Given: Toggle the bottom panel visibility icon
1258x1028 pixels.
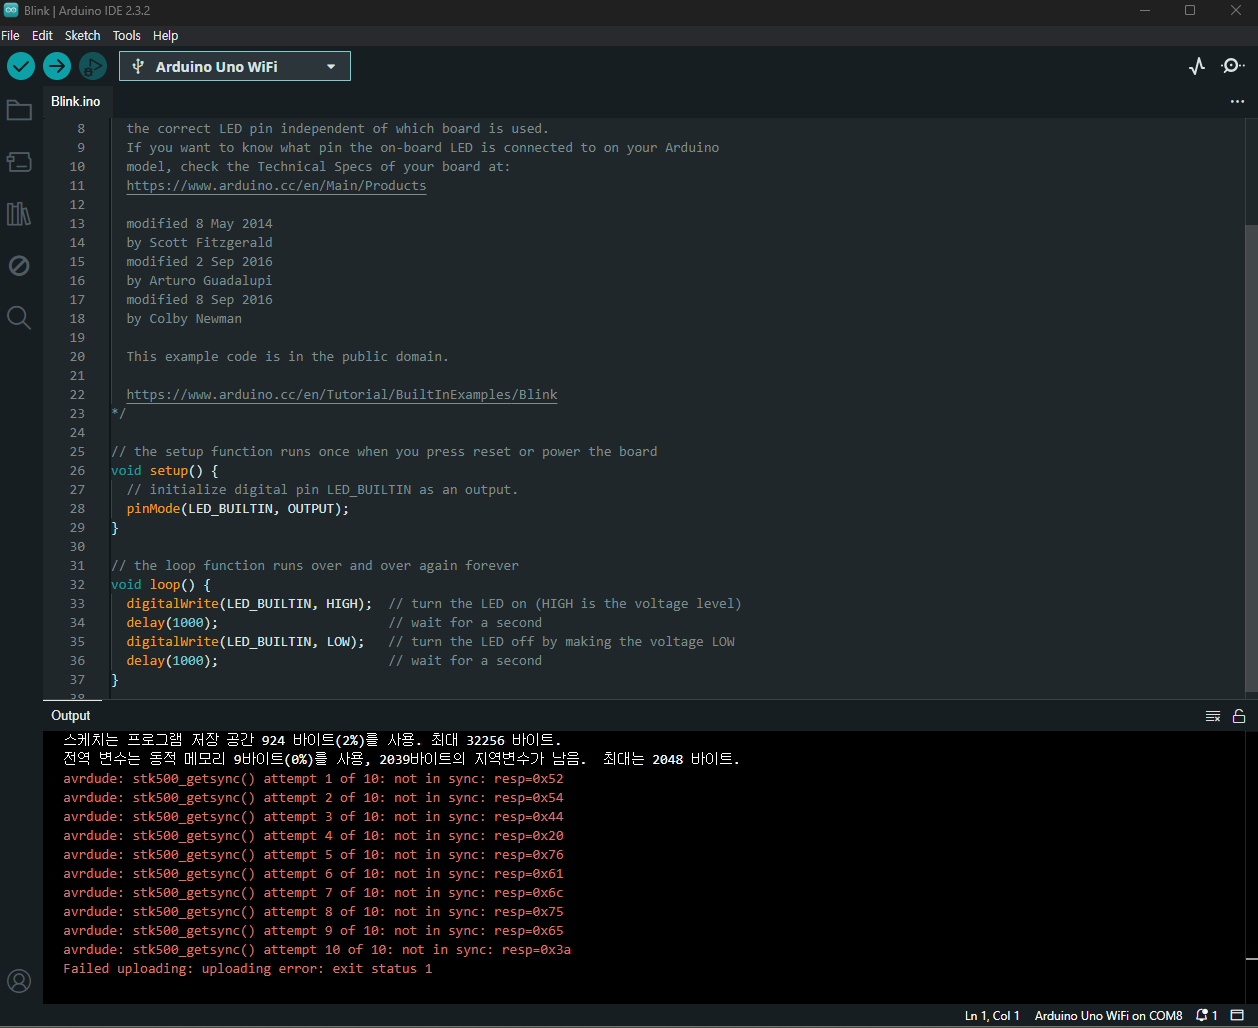Looking at the screenshot, I should point(1237,1015).
